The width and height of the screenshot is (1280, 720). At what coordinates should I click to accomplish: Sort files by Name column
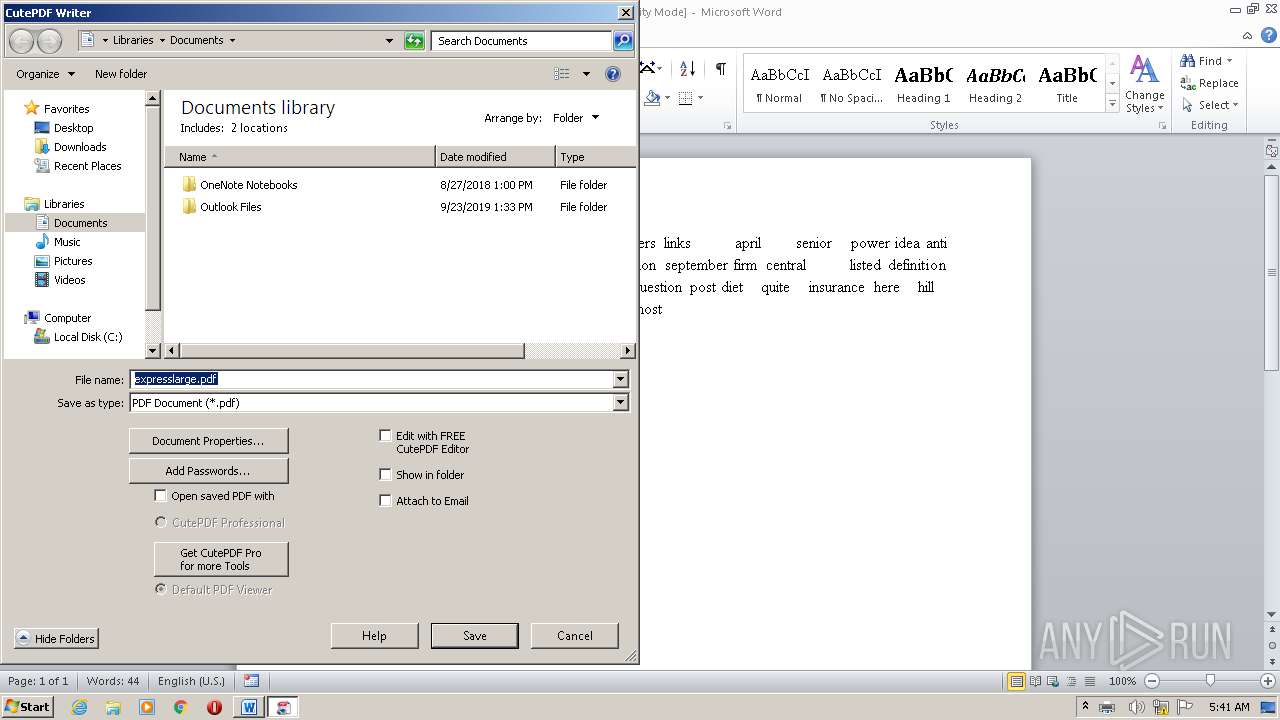300,157
